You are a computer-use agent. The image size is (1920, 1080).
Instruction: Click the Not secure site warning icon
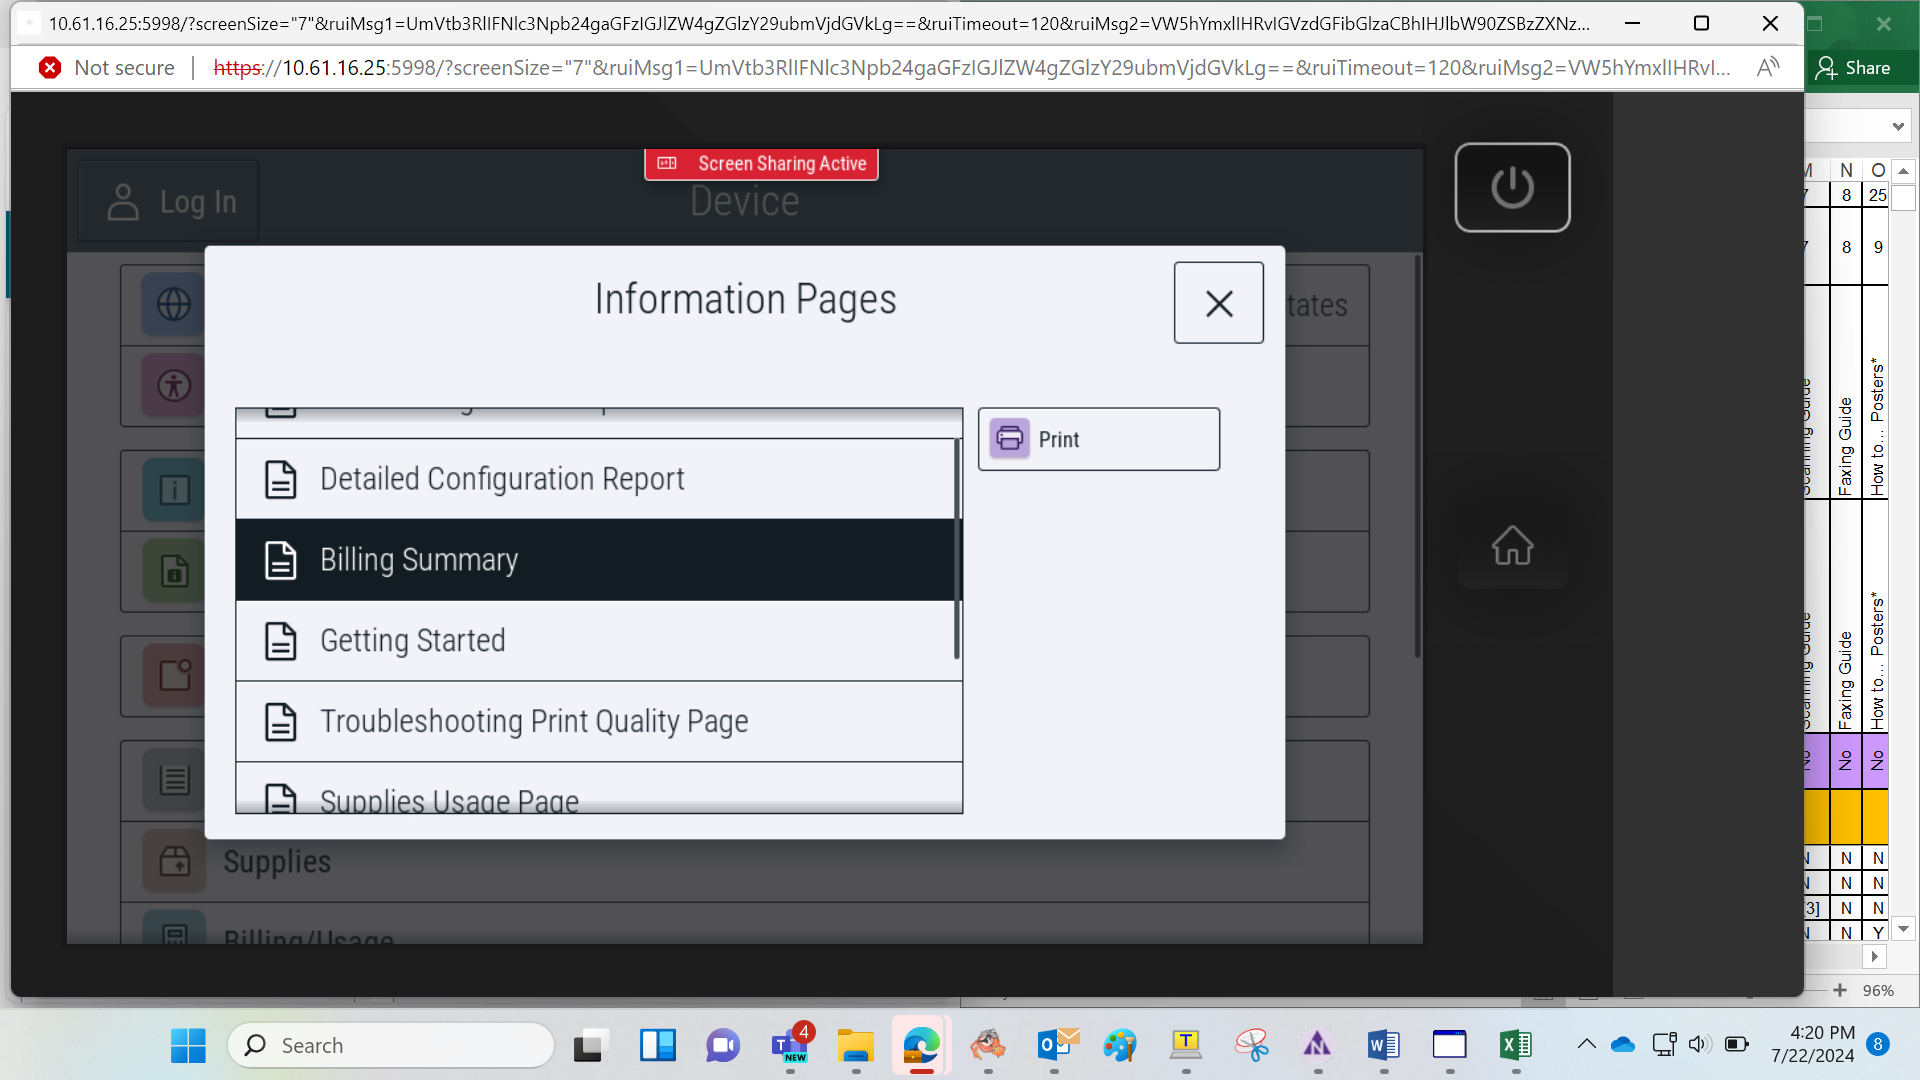50,67
